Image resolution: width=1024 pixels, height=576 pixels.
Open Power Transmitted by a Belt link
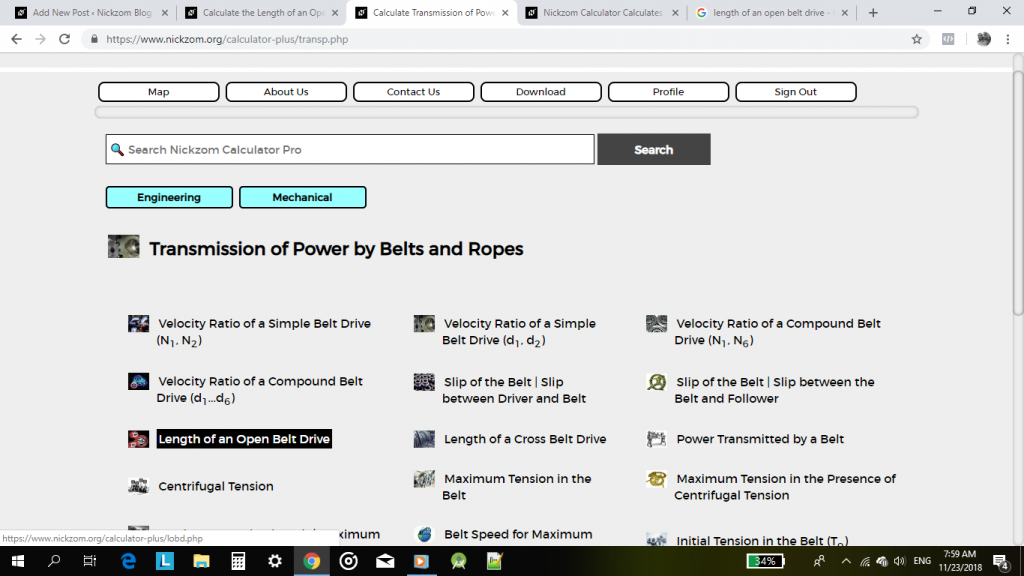(760, 439)
